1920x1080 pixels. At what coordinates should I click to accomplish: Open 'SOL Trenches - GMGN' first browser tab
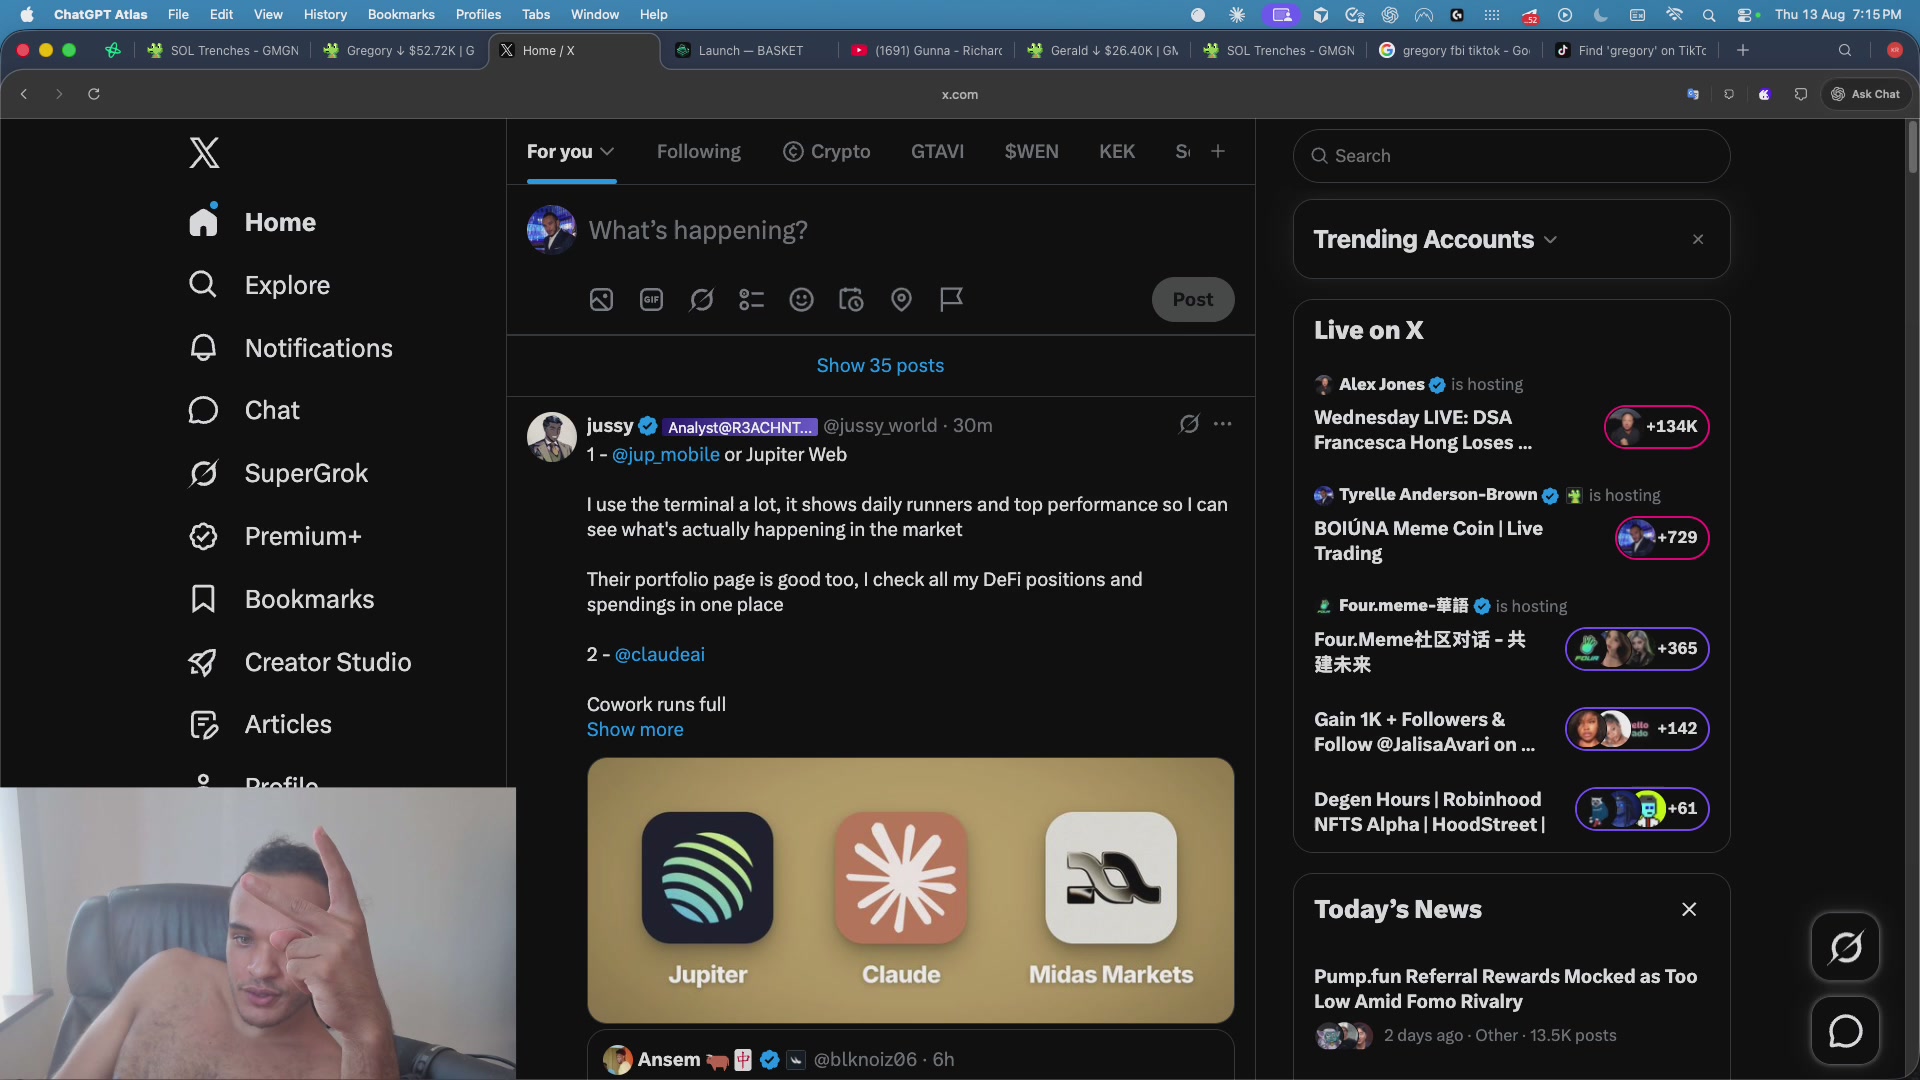pyautogui.click(x=223, y=50)
